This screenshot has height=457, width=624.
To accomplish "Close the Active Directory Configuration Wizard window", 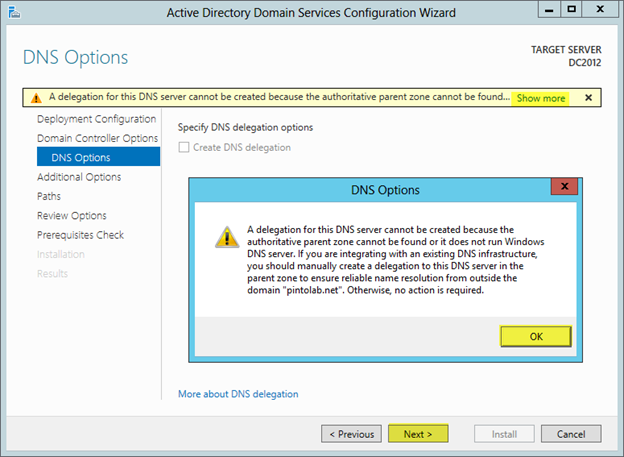I will (602, 11).
